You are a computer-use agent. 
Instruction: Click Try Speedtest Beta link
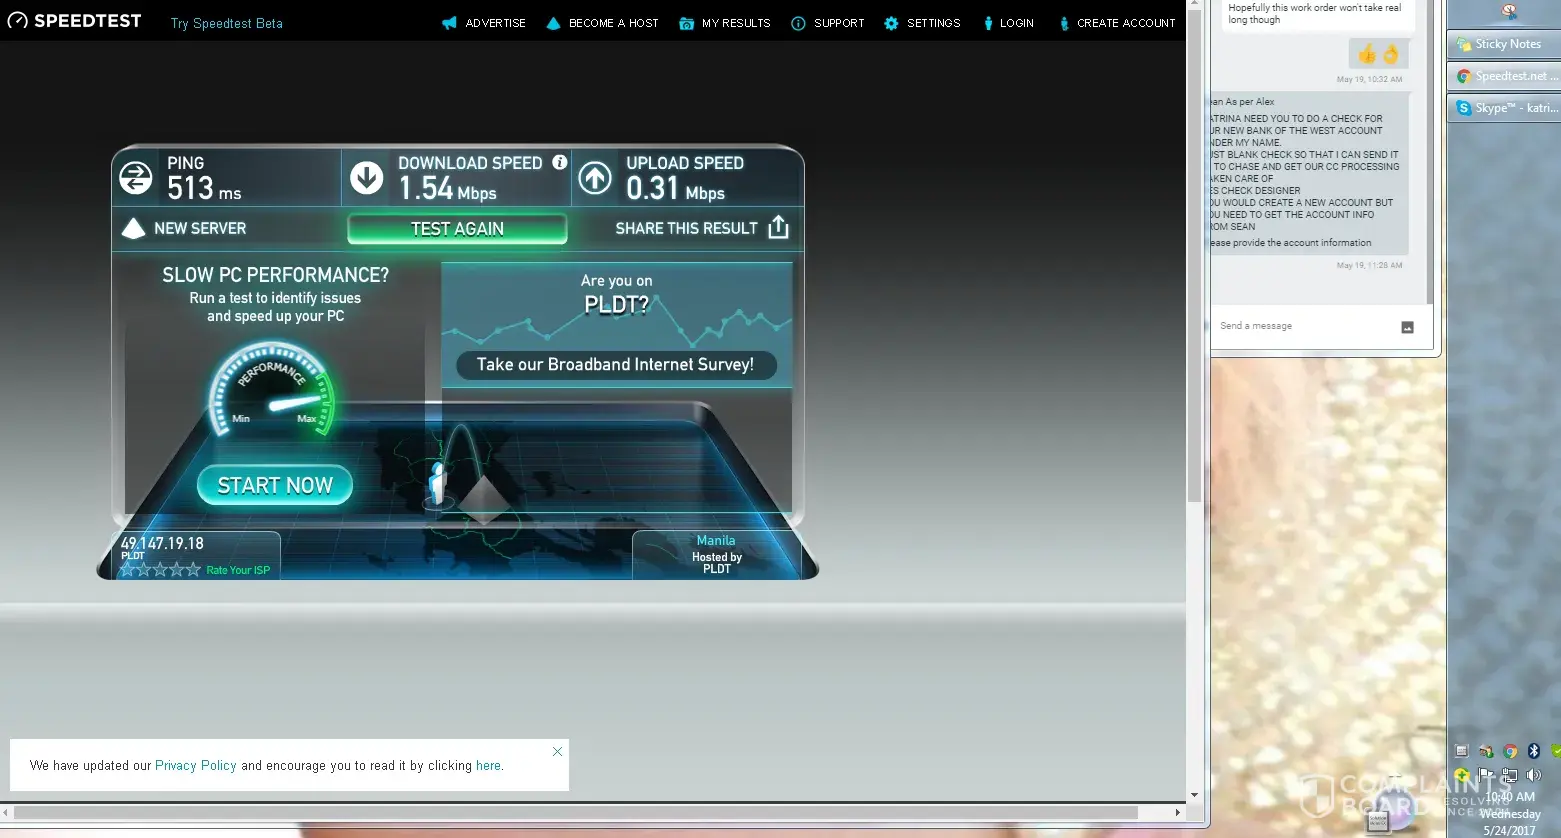coord(227,23)
